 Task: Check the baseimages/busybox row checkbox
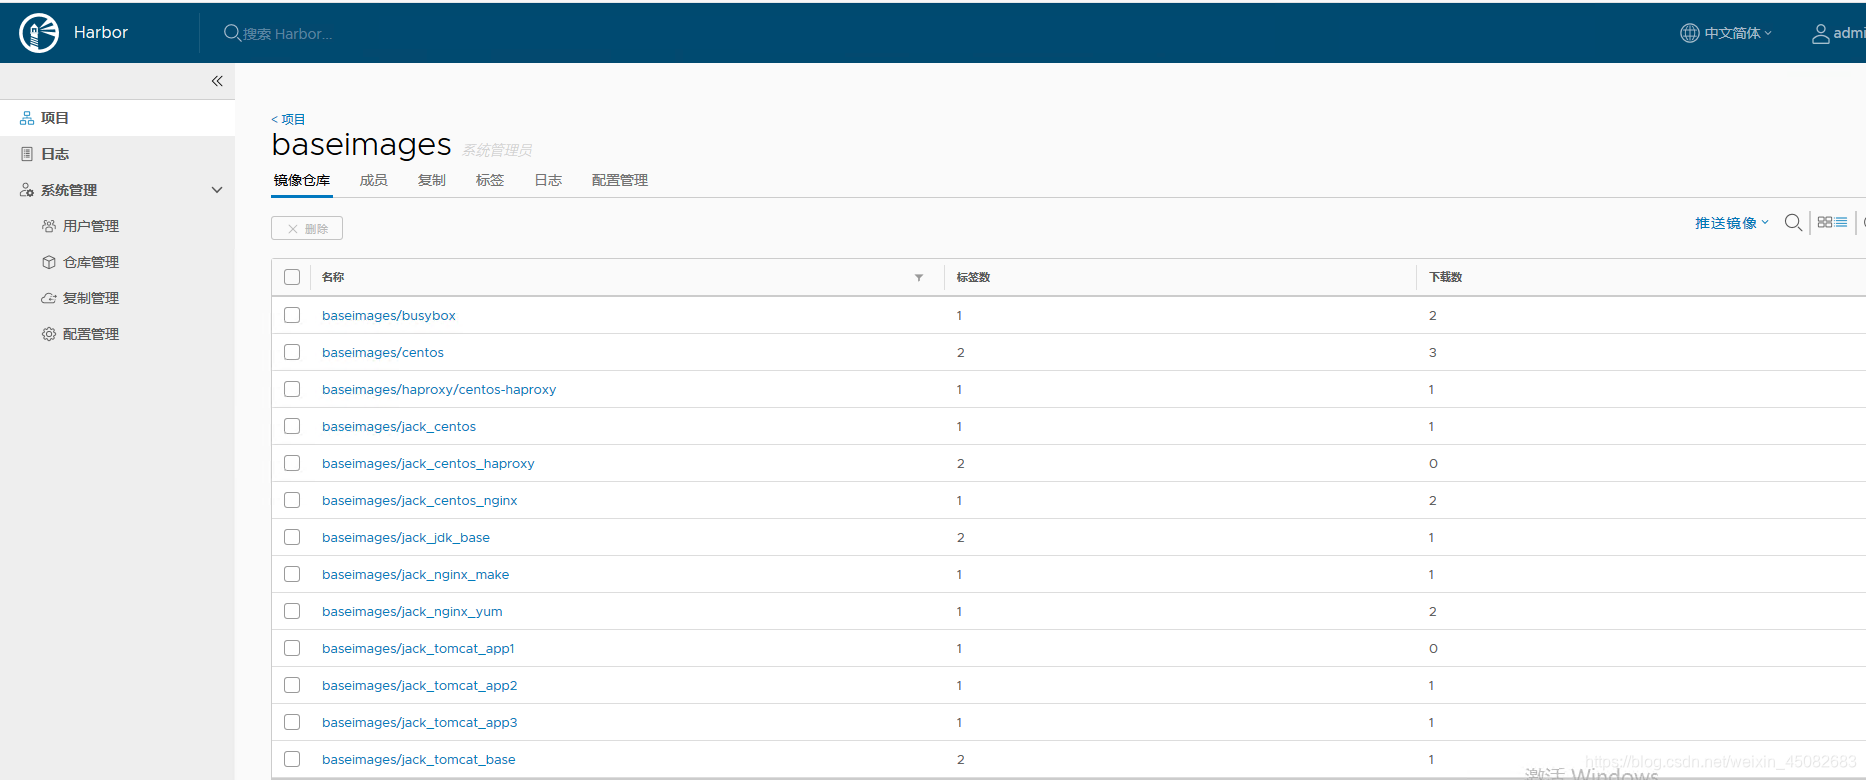(x=292, y=315)
